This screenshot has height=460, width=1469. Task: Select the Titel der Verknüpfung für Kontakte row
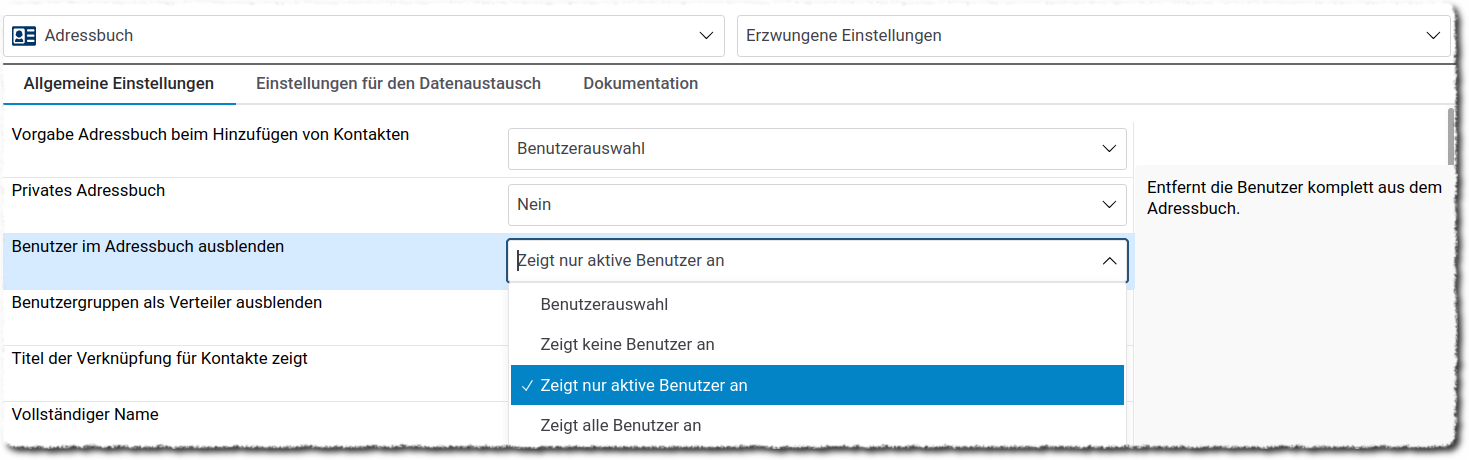[160, 358]
